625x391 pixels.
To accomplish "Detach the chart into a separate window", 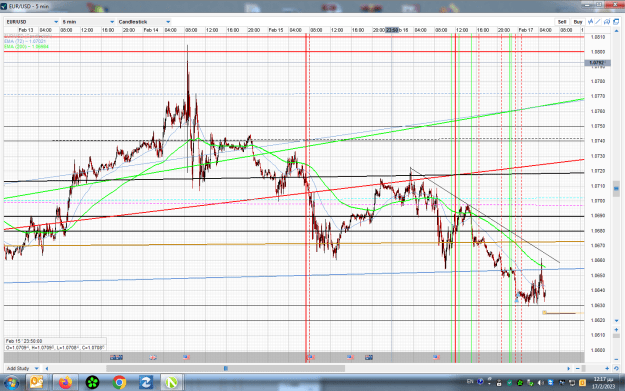I will click(x=616, y=22).
